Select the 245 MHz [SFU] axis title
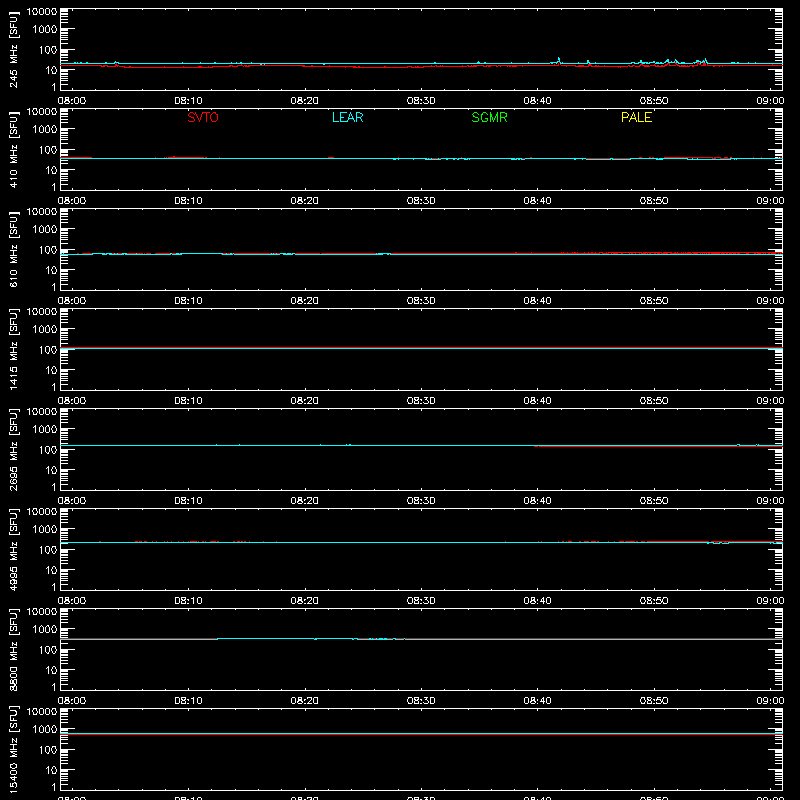Viewport: 800px width, 800px height. [13, 49]
